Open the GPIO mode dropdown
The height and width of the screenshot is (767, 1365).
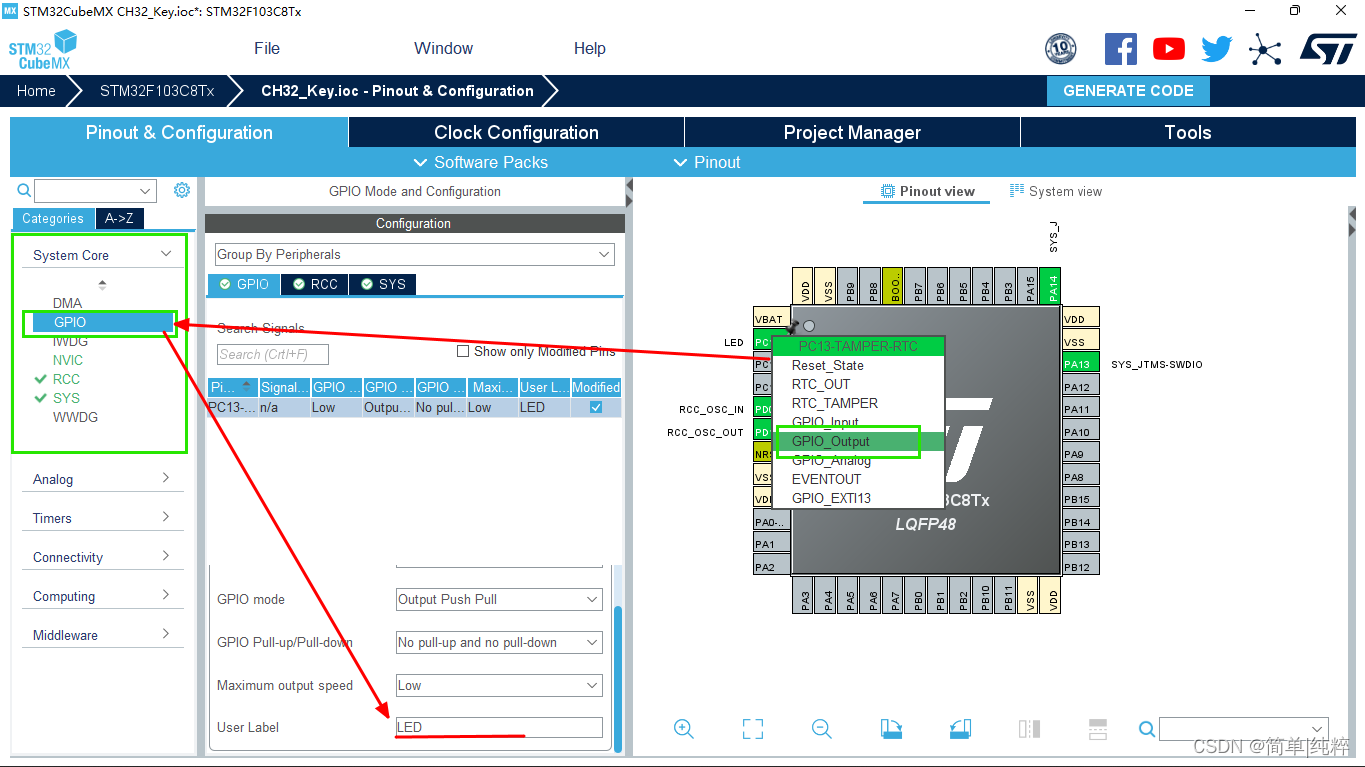499,599
